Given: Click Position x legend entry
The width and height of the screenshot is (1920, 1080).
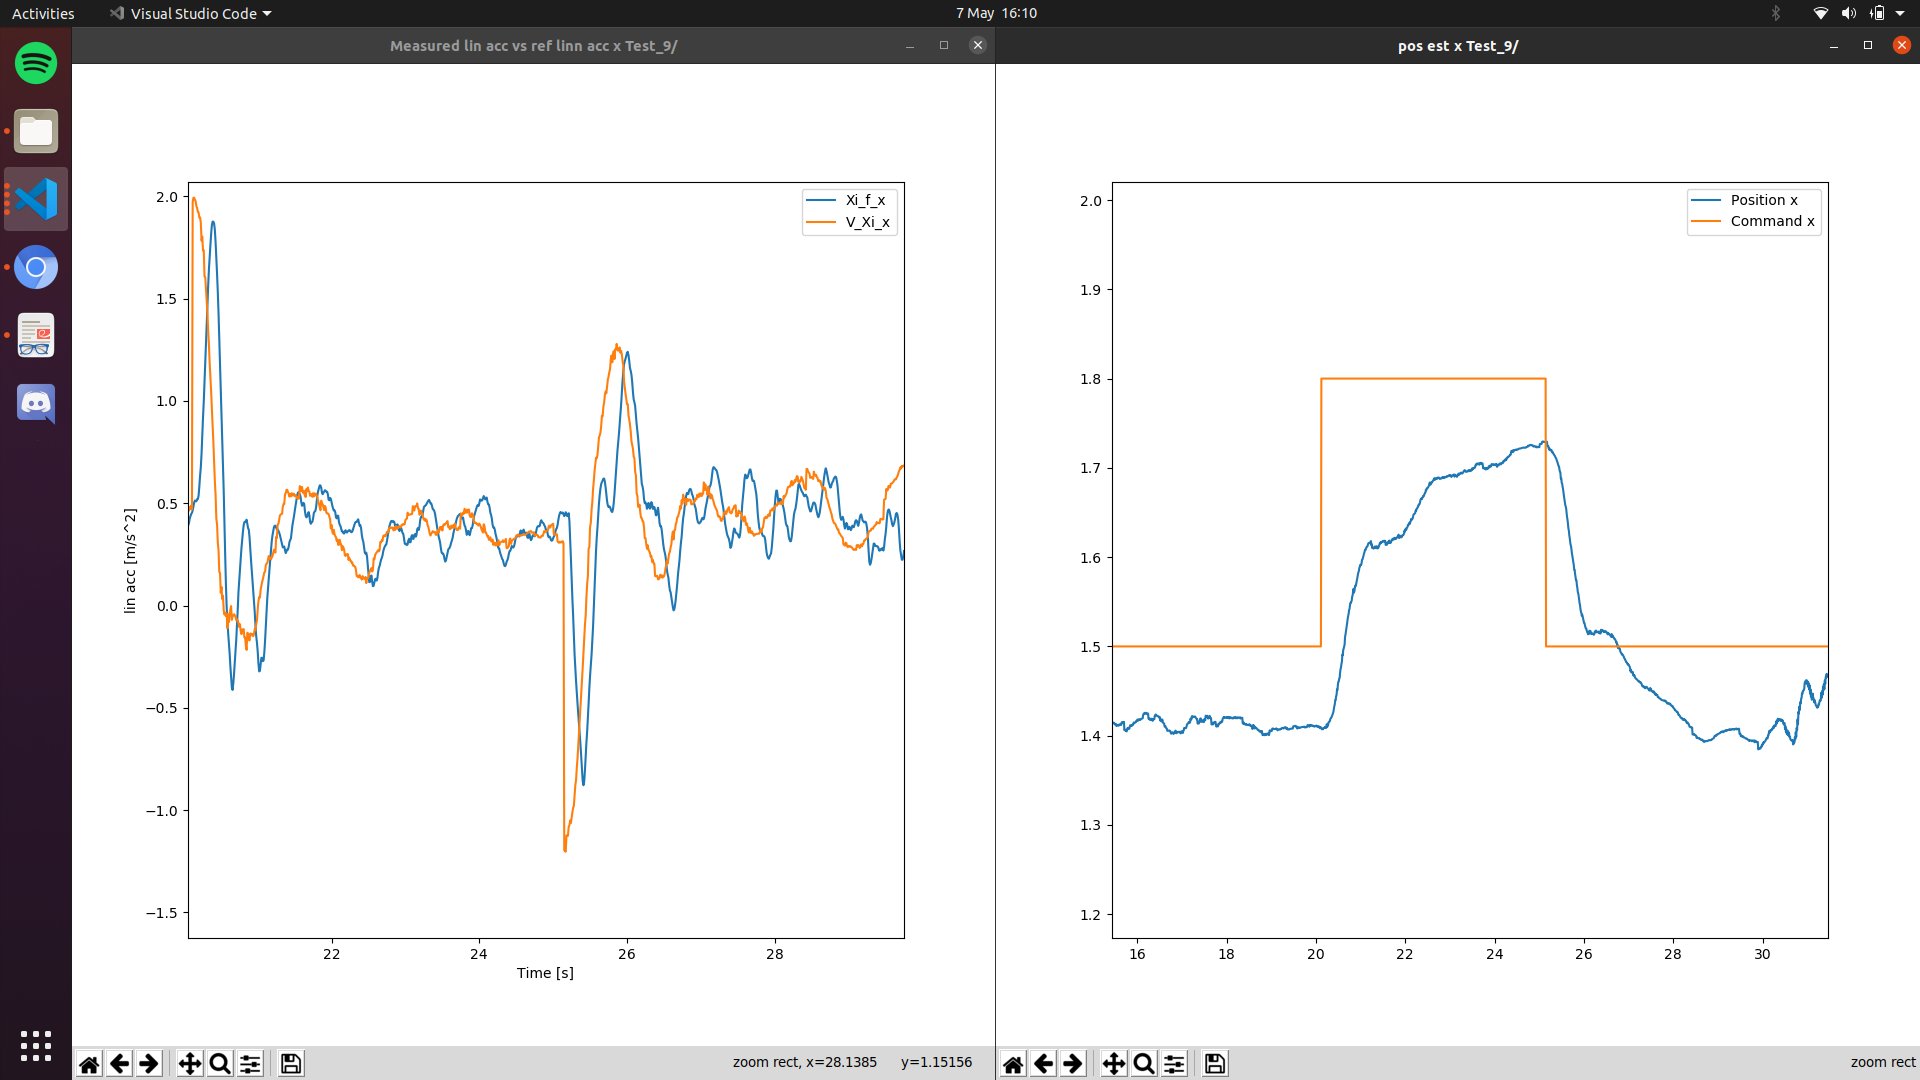Looking at the screenshot, I should 1763,200.
